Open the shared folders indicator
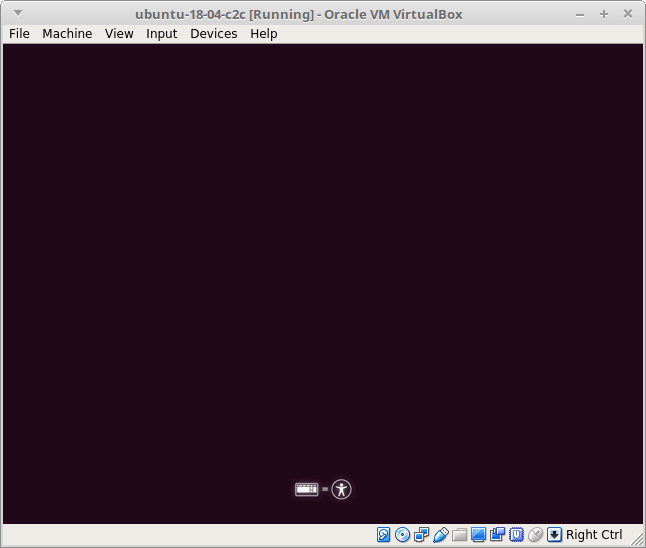646x548 pixels. pos(460,535)
